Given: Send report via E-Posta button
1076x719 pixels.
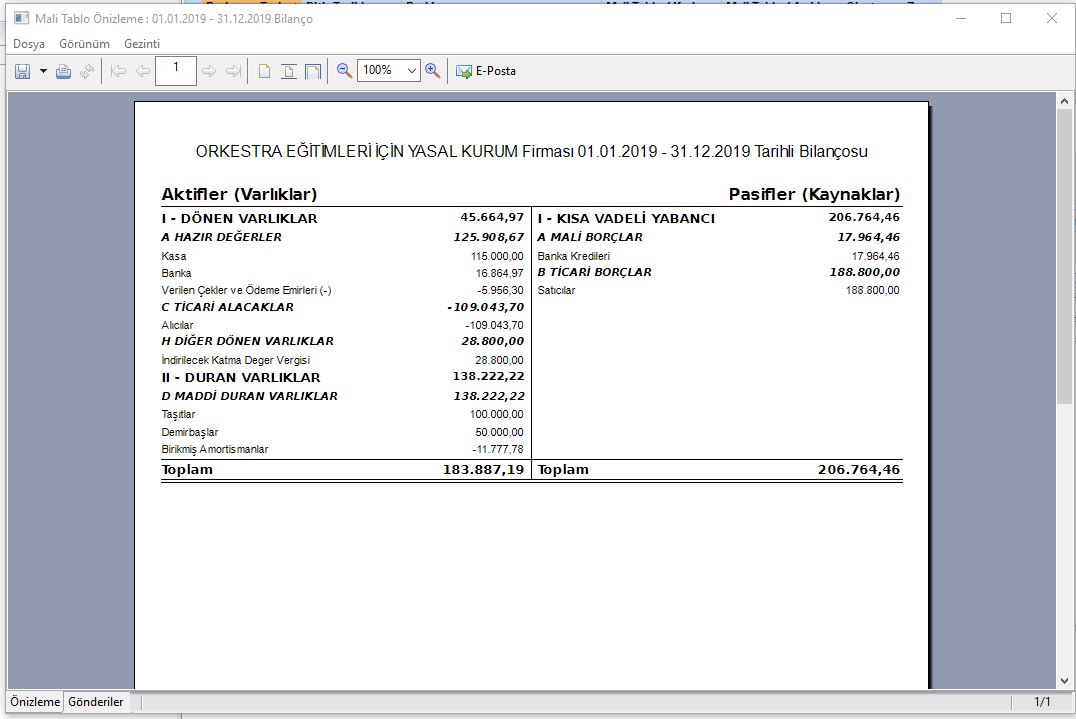Looking at the screenshot, I should 486,71.
